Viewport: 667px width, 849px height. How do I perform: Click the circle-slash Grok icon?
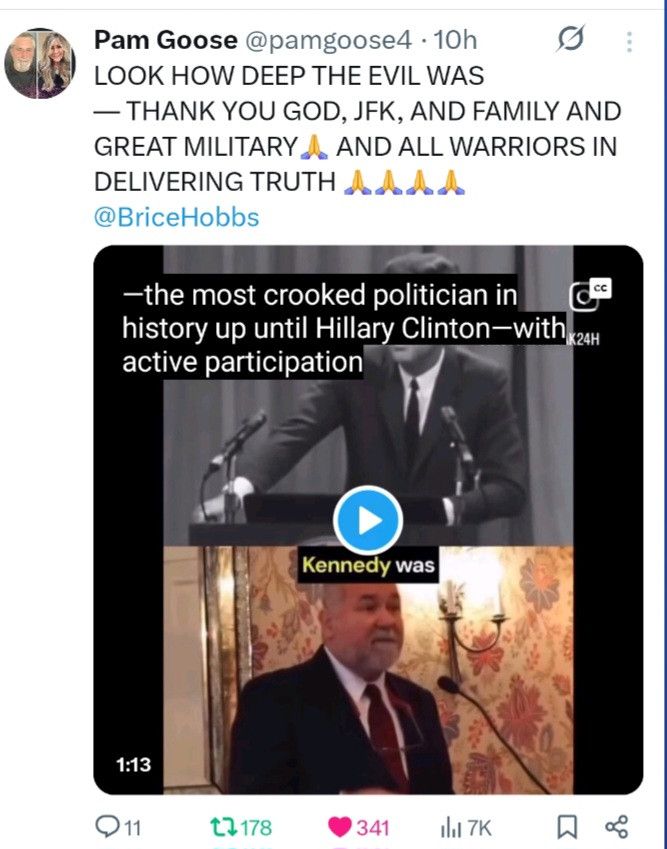[x=570, y=41]
